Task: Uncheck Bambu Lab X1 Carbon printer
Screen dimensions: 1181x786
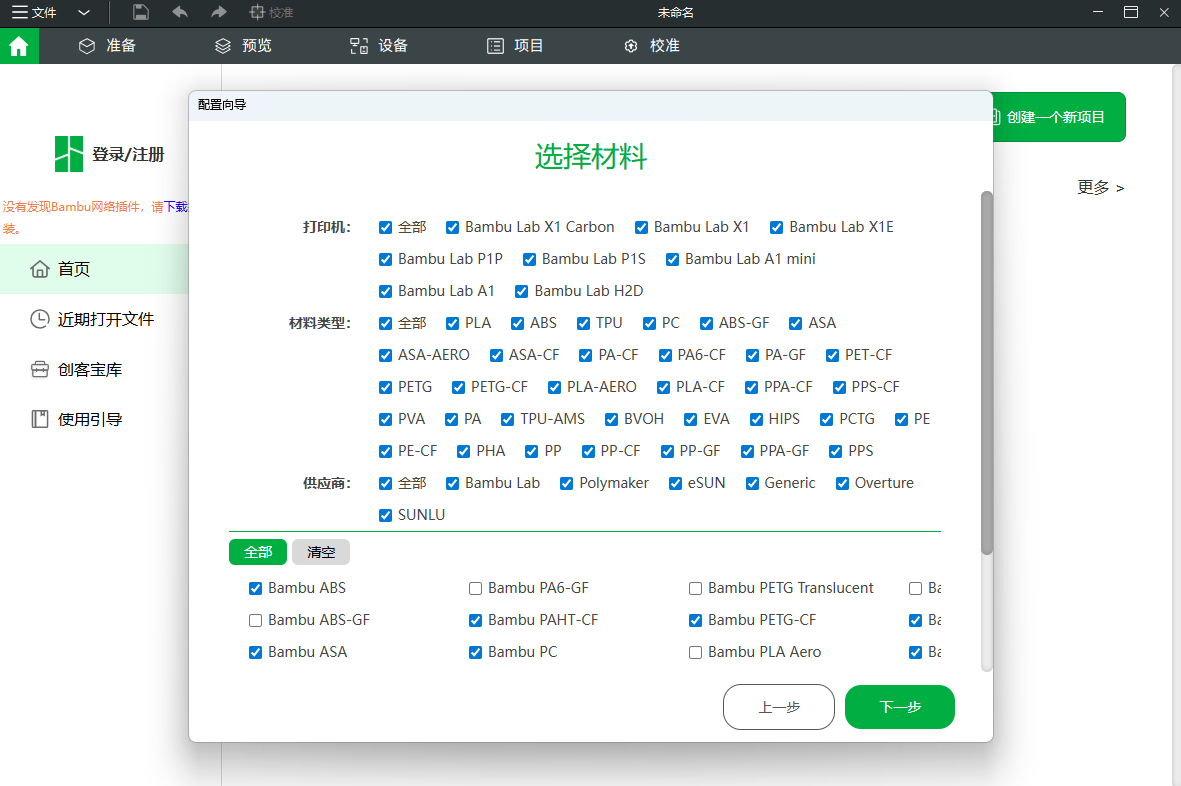Action: (453, 227)
